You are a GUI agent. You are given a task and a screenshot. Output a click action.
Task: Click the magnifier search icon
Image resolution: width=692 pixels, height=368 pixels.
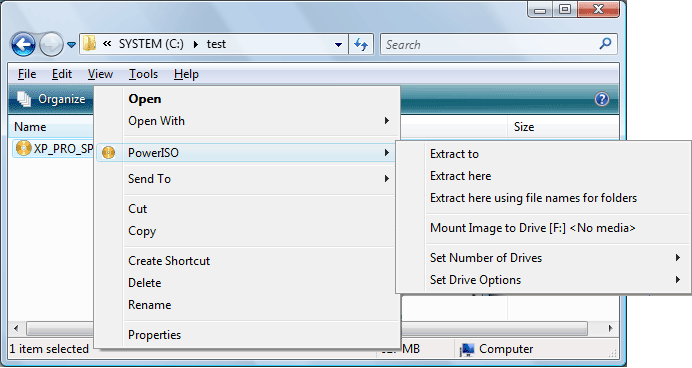606,44
